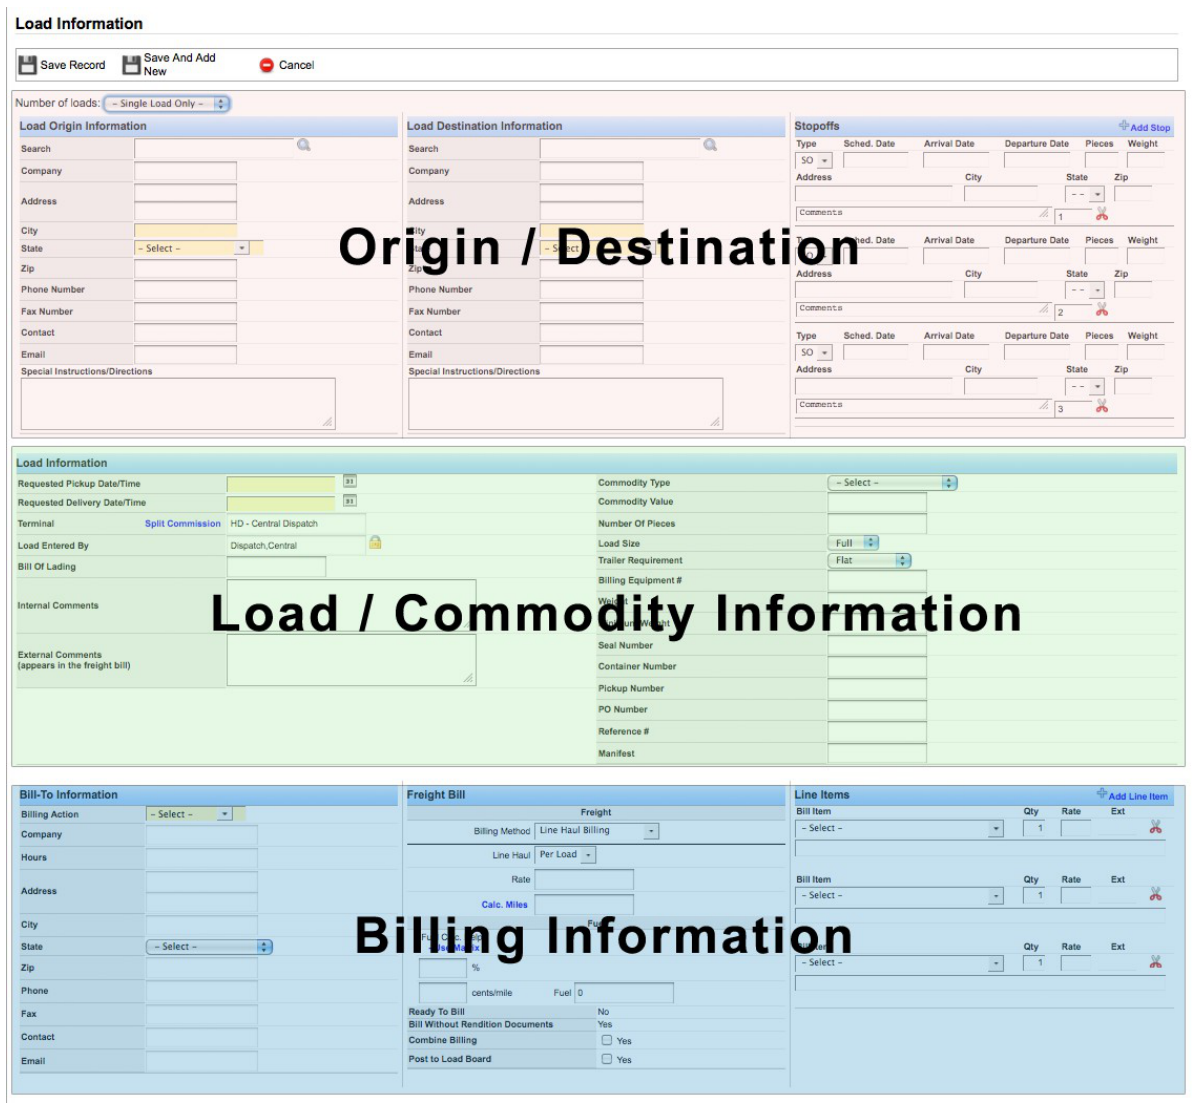
Task: Click the lock icon beside Load Entered By
Action: point(375,542)
